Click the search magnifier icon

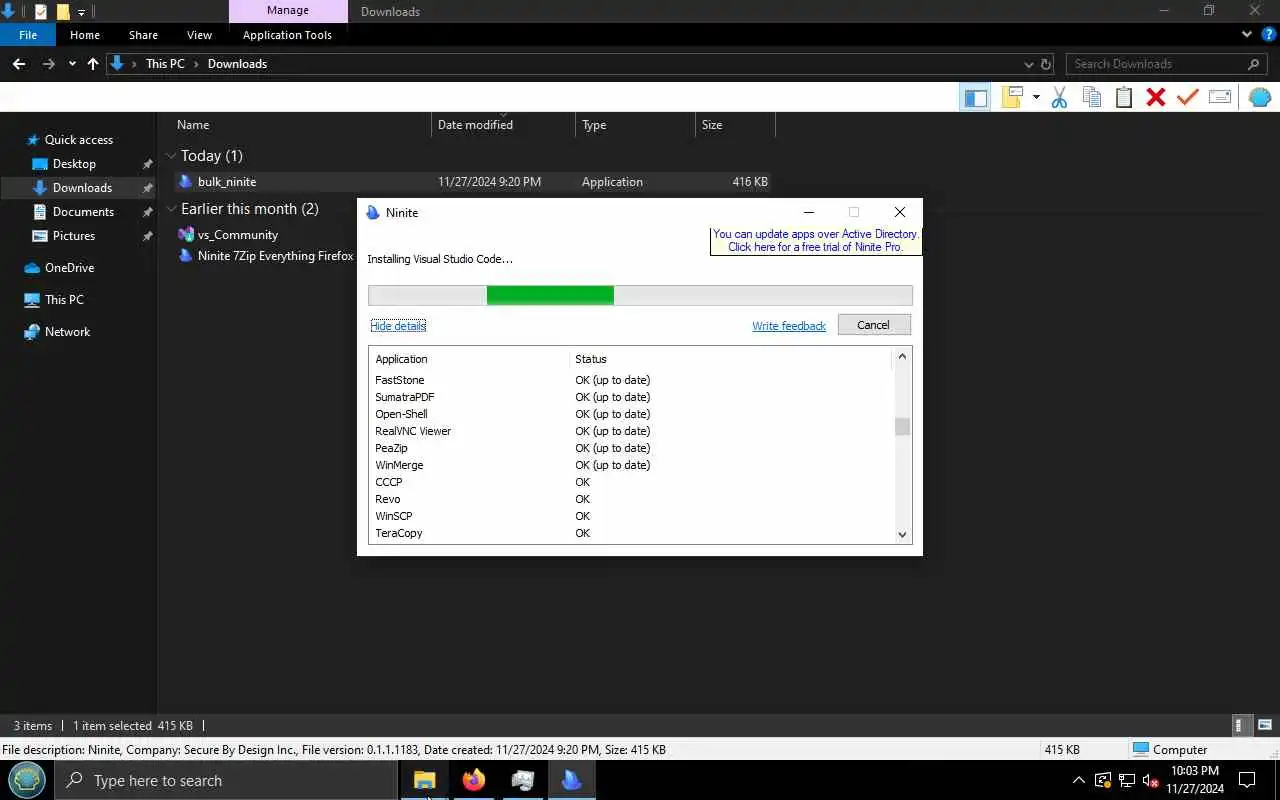click(1254, 64)
